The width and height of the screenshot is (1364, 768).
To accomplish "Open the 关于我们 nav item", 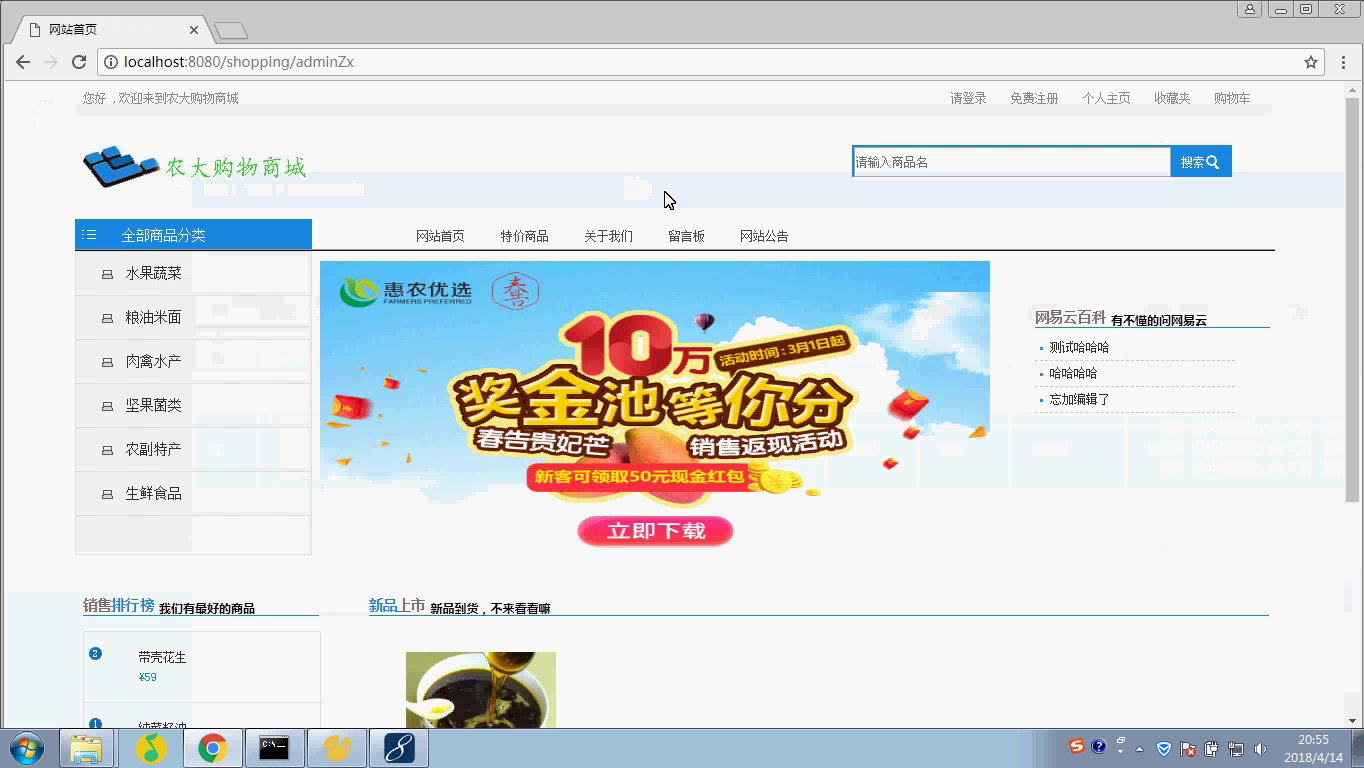I will pyautogui.click(x=608, y=236).
